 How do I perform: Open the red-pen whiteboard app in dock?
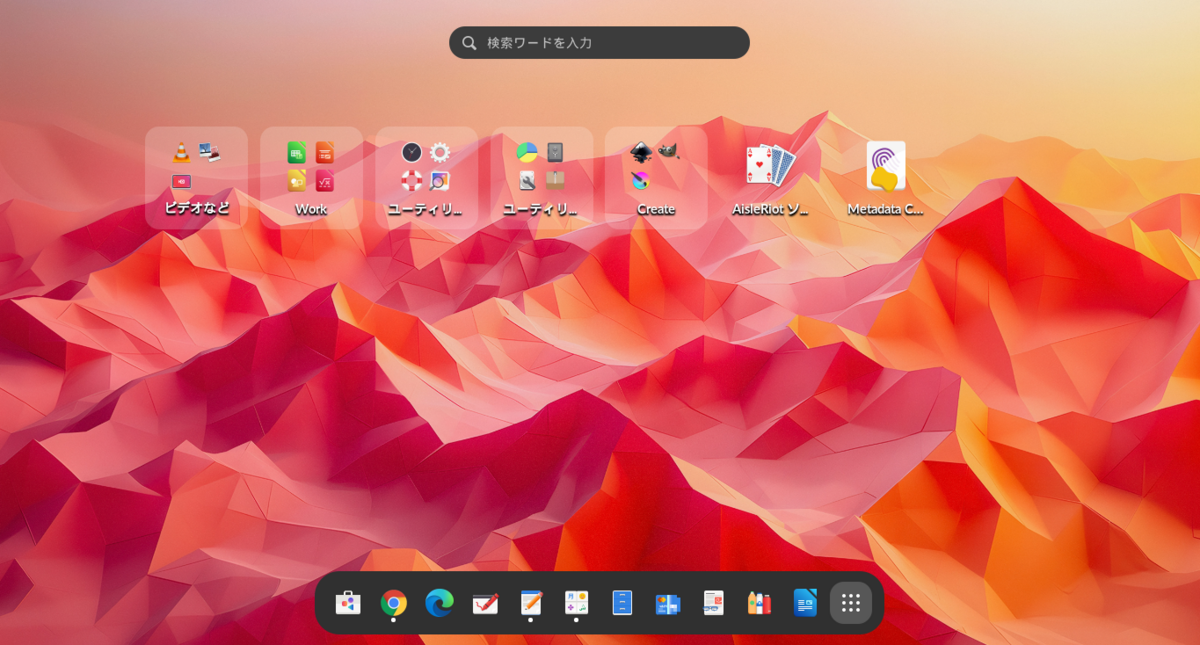tap(485, 603)
